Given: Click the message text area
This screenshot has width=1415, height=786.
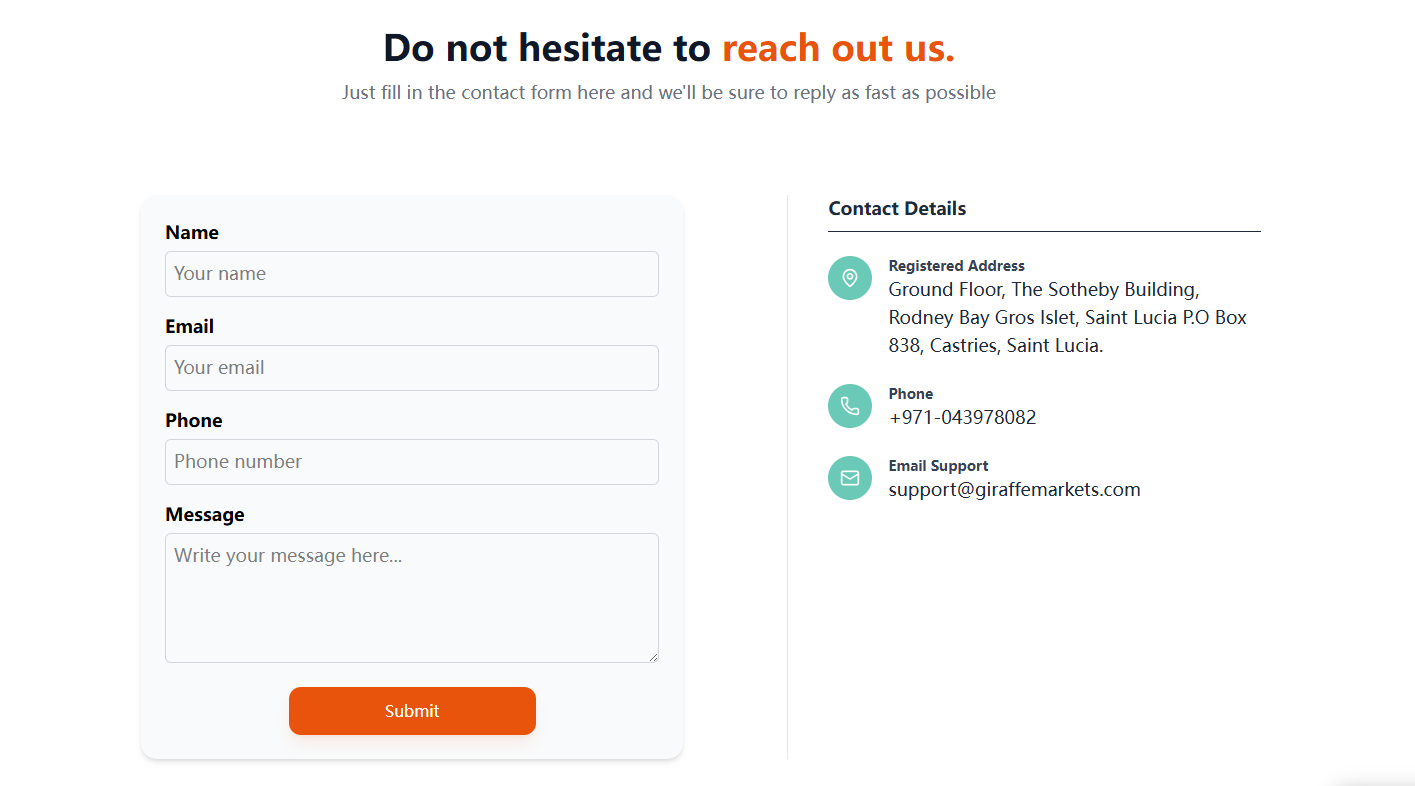Looking at the screenshot, I should point(411,597).
